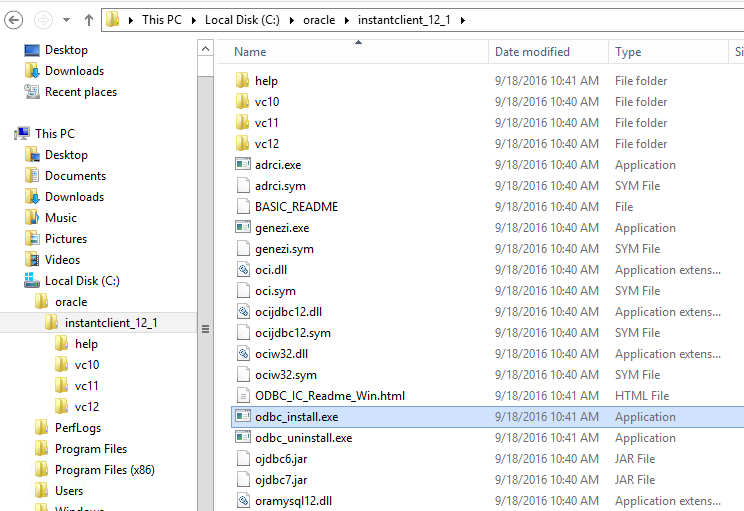Image resolution: width=744 pixels, height=511 pixels.
Task: Open Documents in navigation pane
Action: point(75,176)
